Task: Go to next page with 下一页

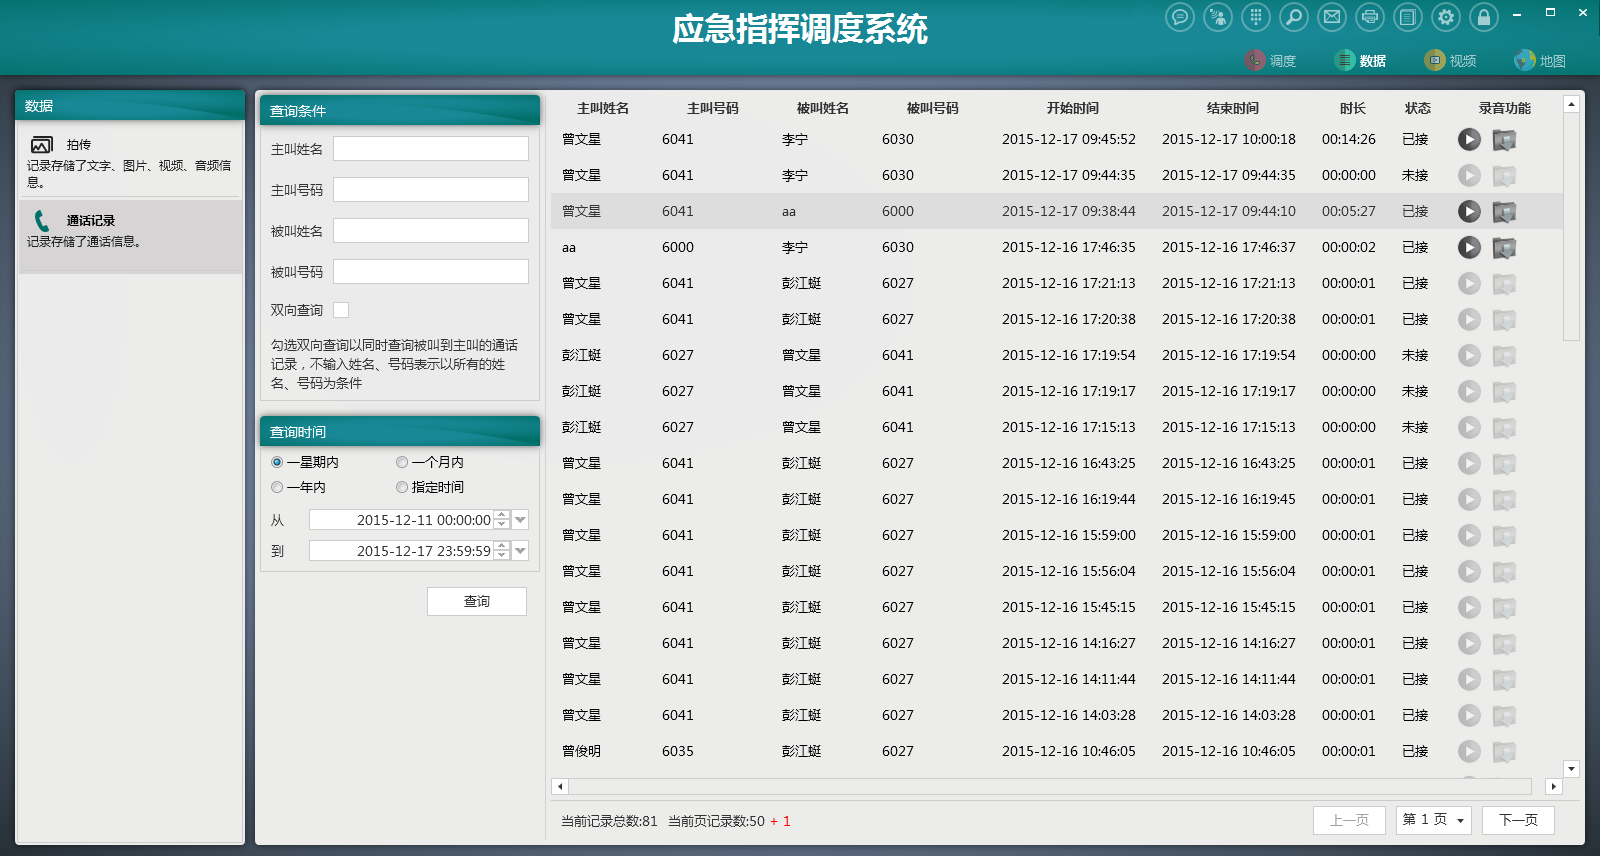Action: click(x=1518, y=820)
